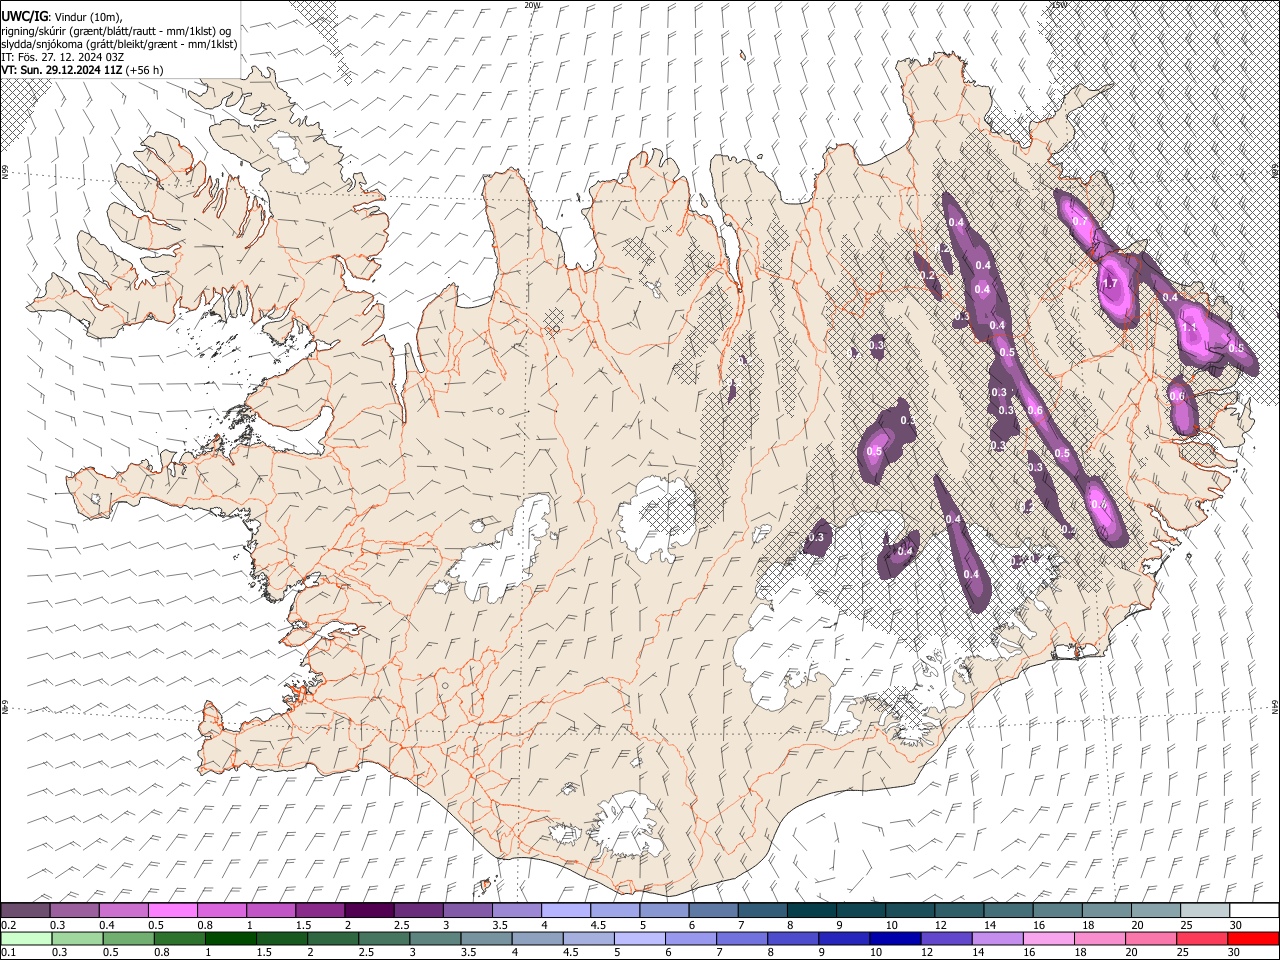1280x960 pixels.
Task: Click the 0.1 label on the rain scale
Action: pyautogui.click(x=7, y=952)
